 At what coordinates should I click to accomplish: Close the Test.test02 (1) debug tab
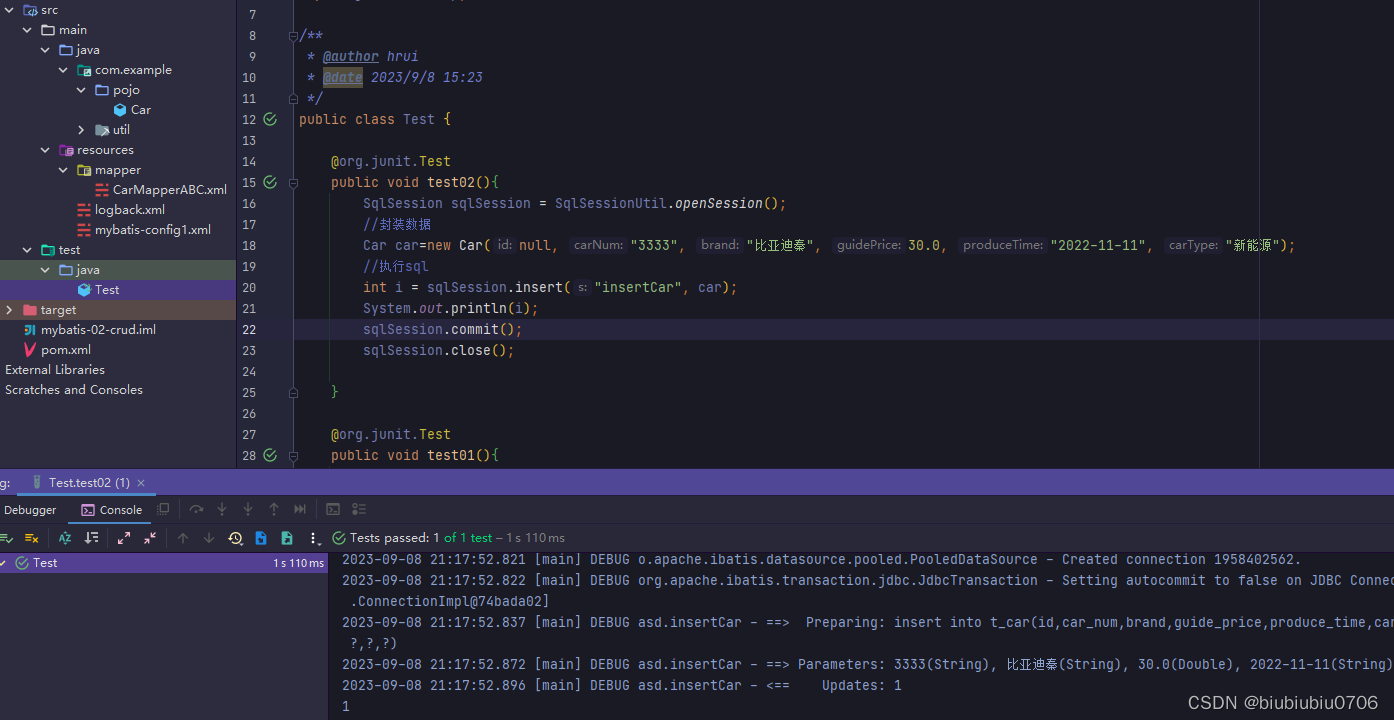(141, 483)
